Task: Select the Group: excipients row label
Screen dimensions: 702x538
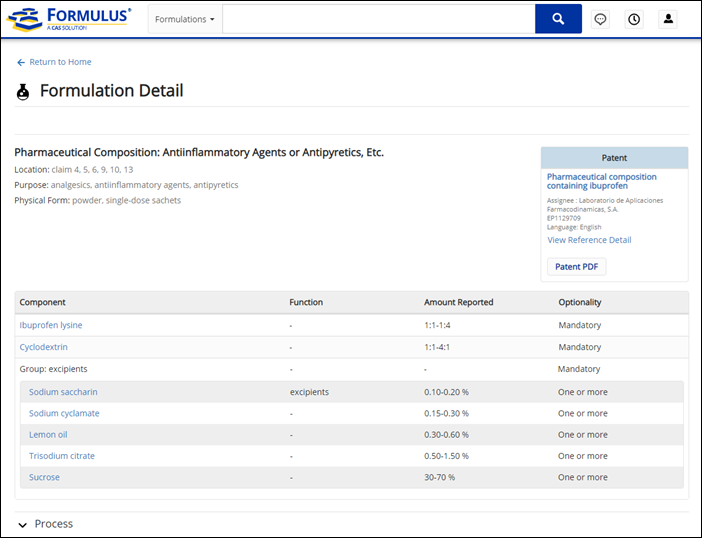Action: (53, 369)
